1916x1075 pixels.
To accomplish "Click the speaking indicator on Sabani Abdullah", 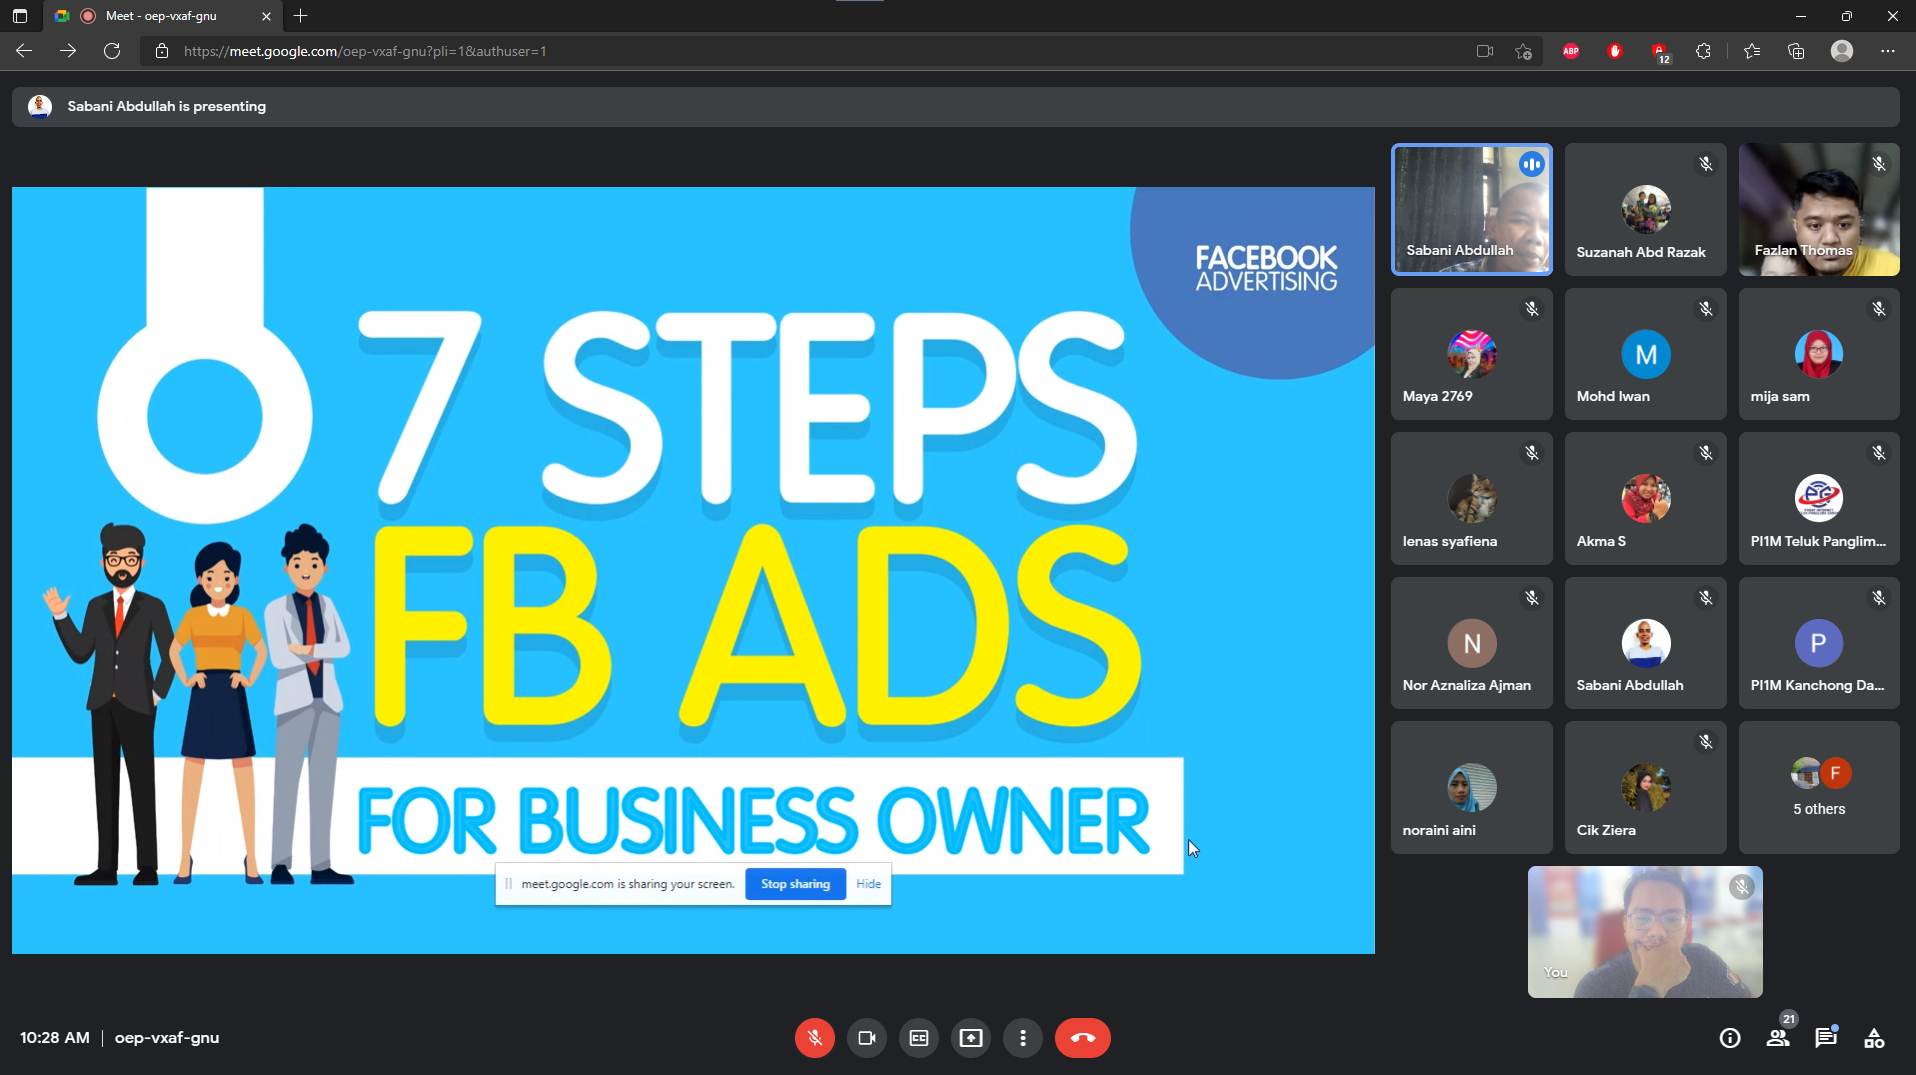I will pos(1531,164).
